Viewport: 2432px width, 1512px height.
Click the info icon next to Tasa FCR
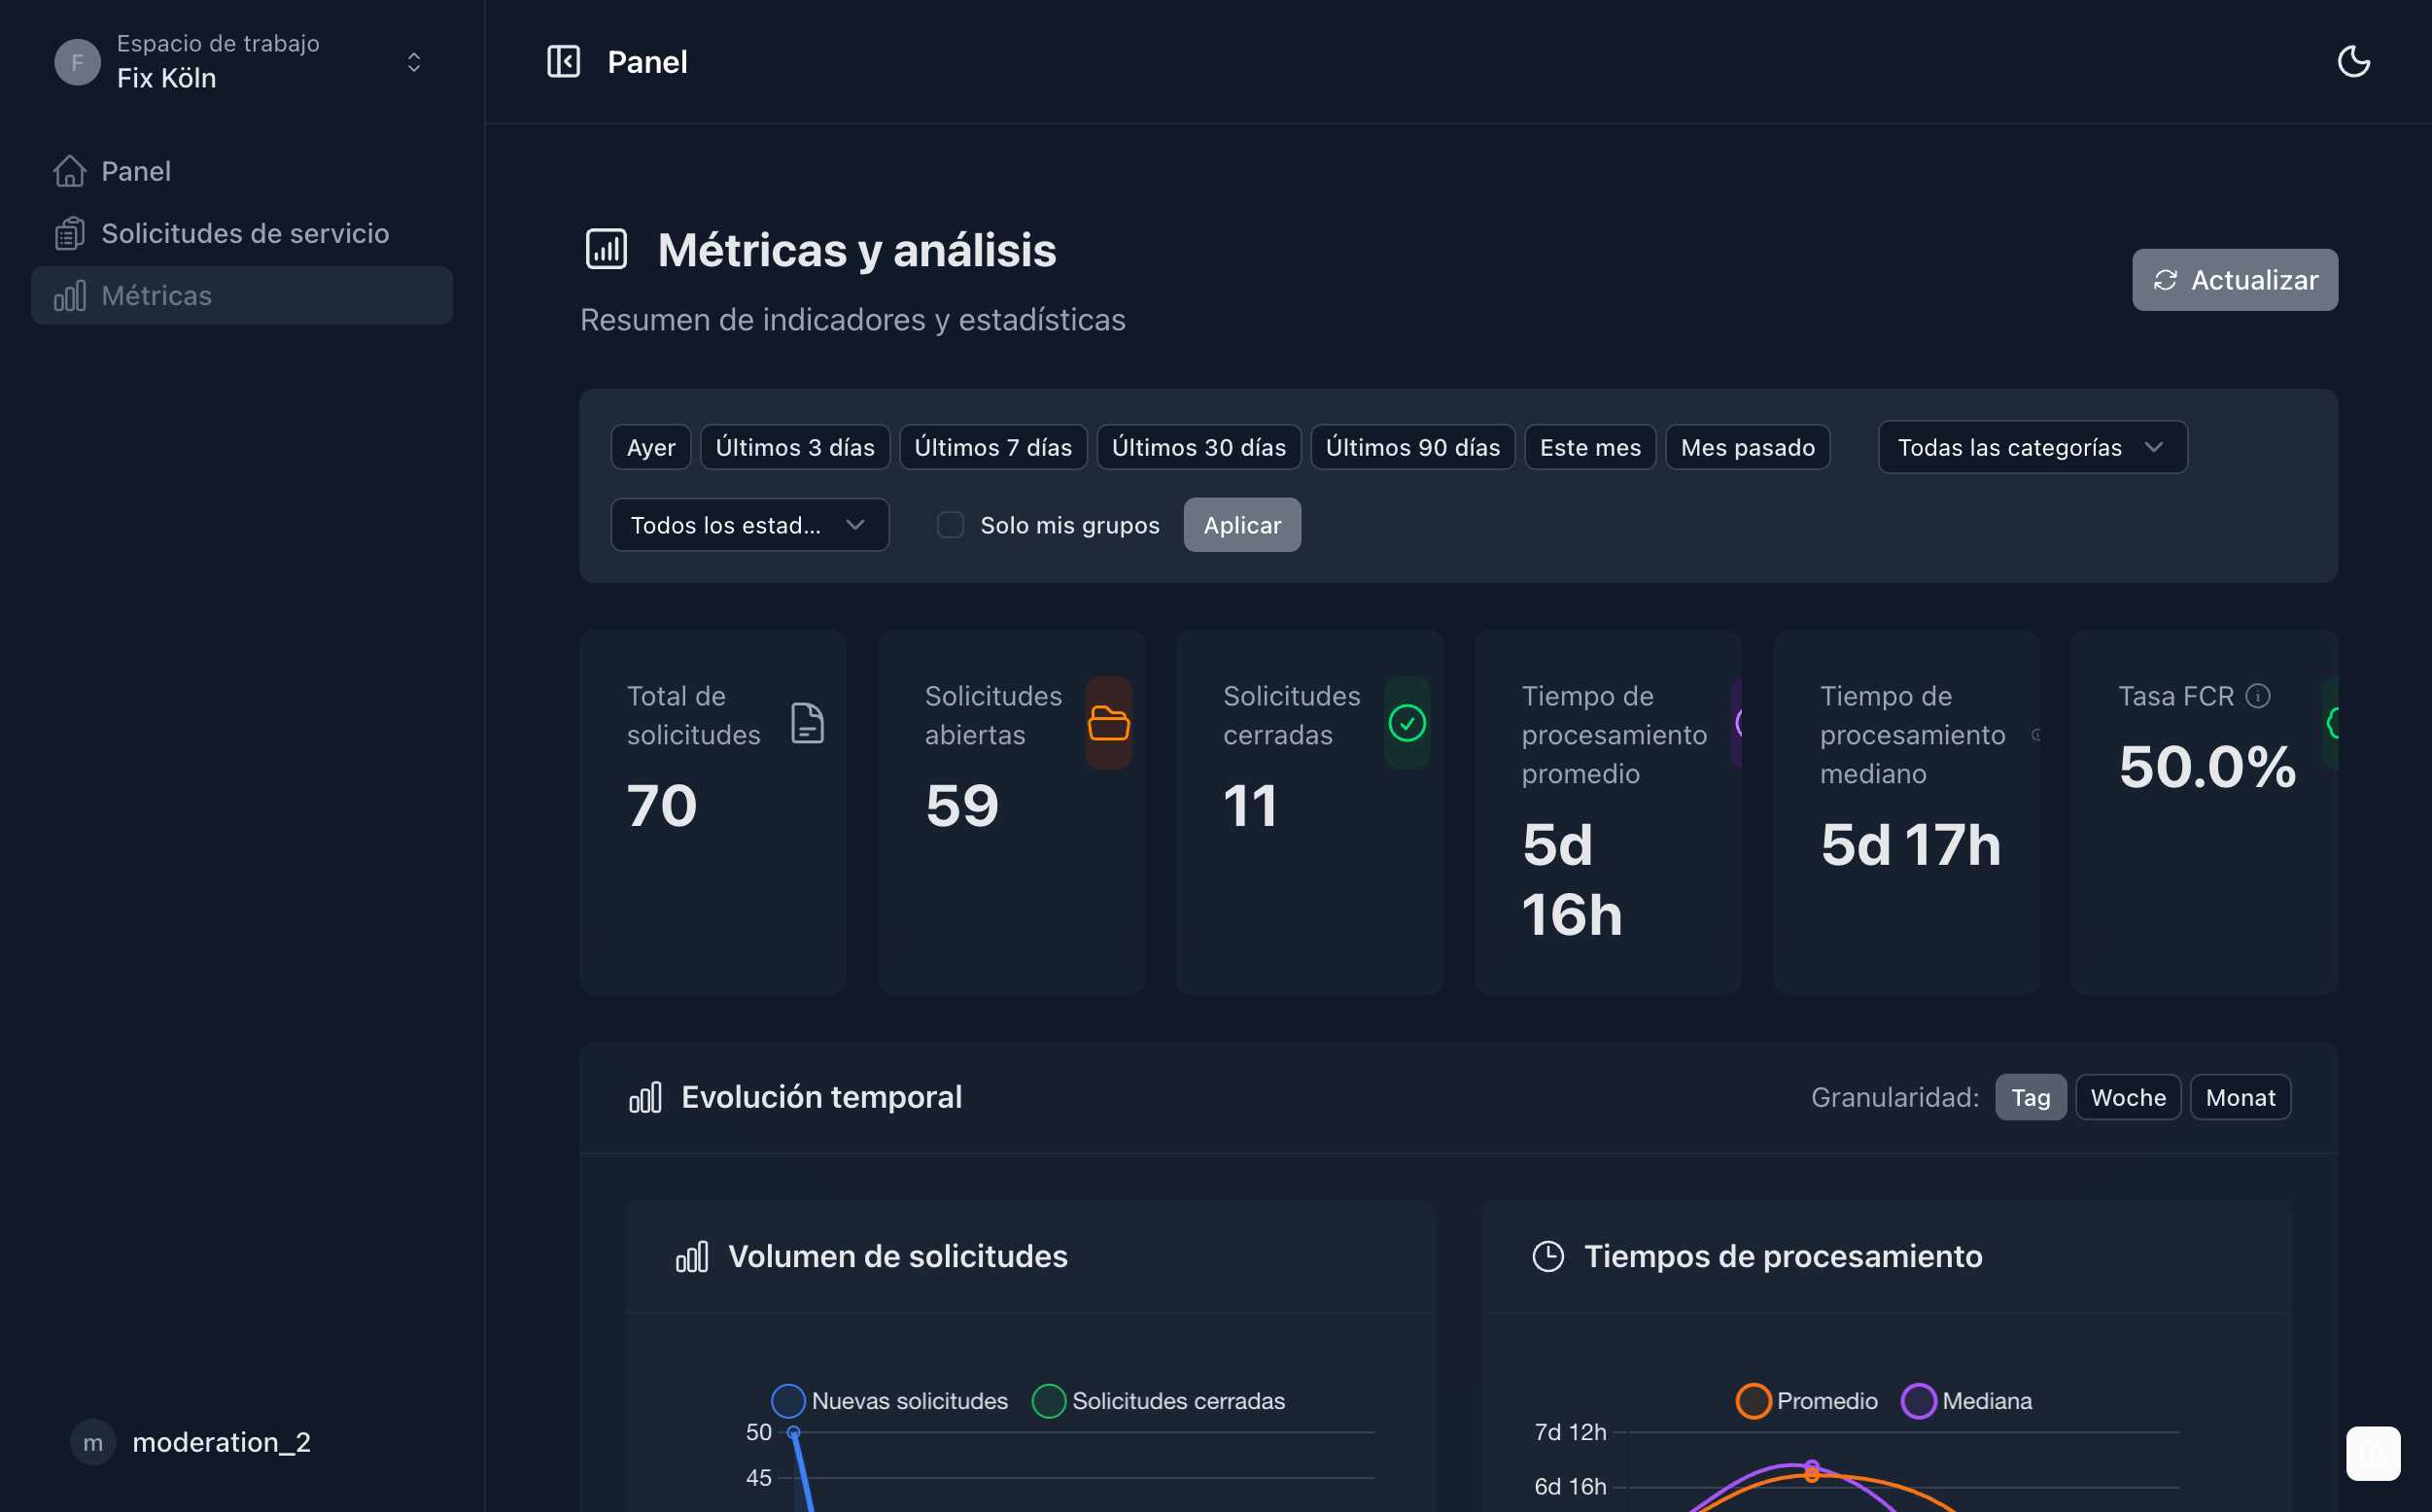point(2260,695)
